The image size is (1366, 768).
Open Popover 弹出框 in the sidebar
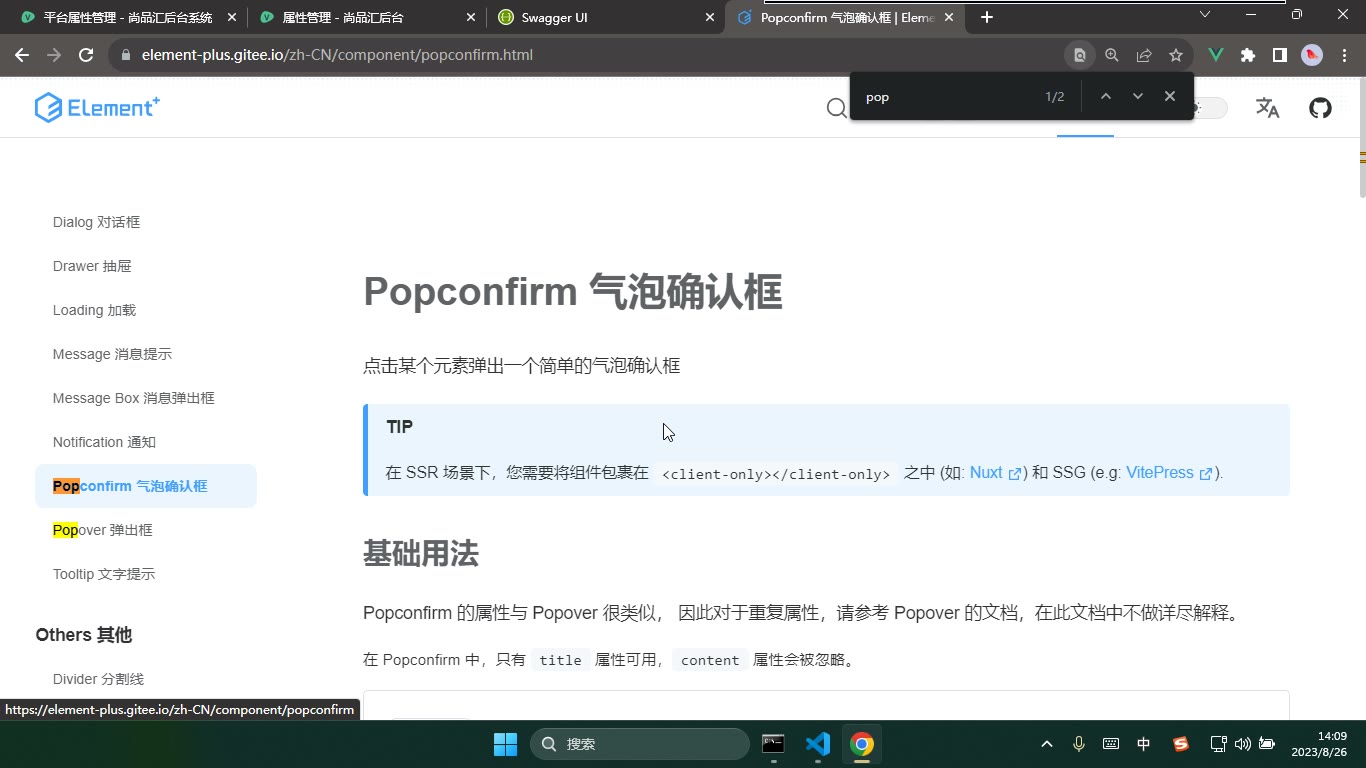(103, 530)
